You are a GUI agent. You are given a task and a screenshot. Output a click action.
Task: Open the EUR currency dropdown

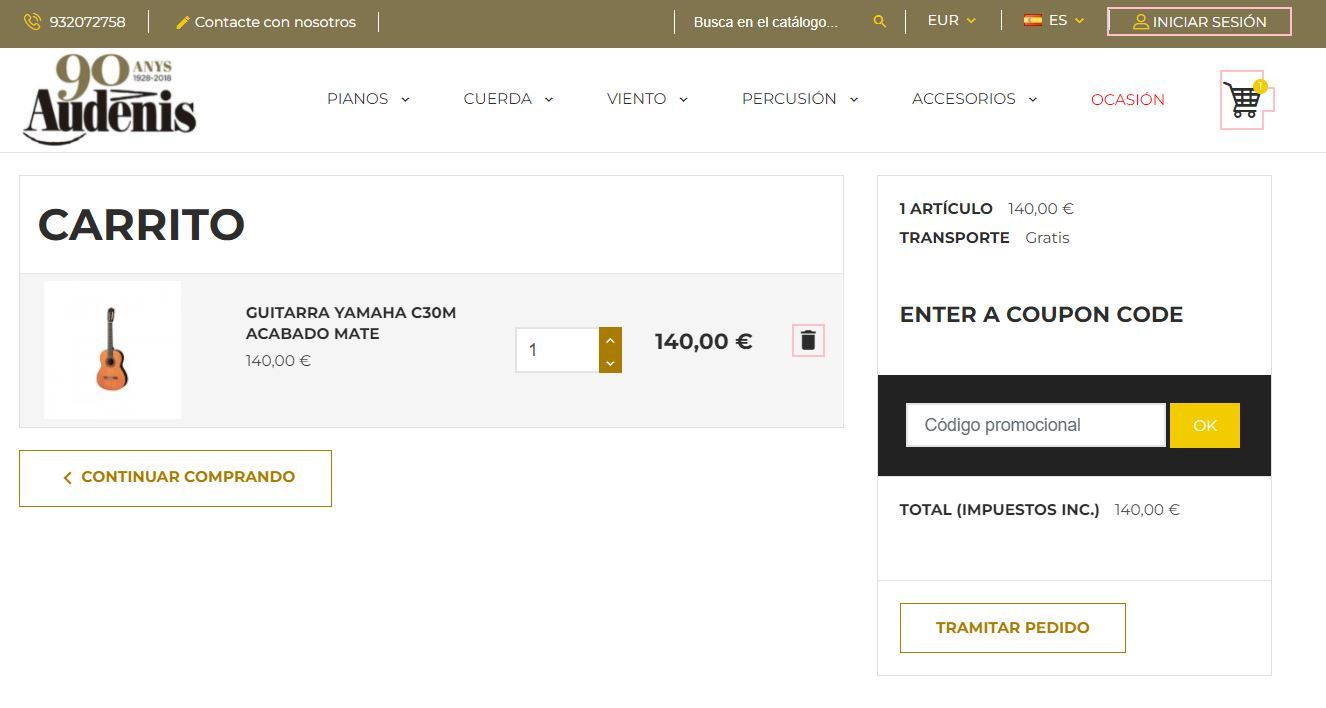pos(951,20)
